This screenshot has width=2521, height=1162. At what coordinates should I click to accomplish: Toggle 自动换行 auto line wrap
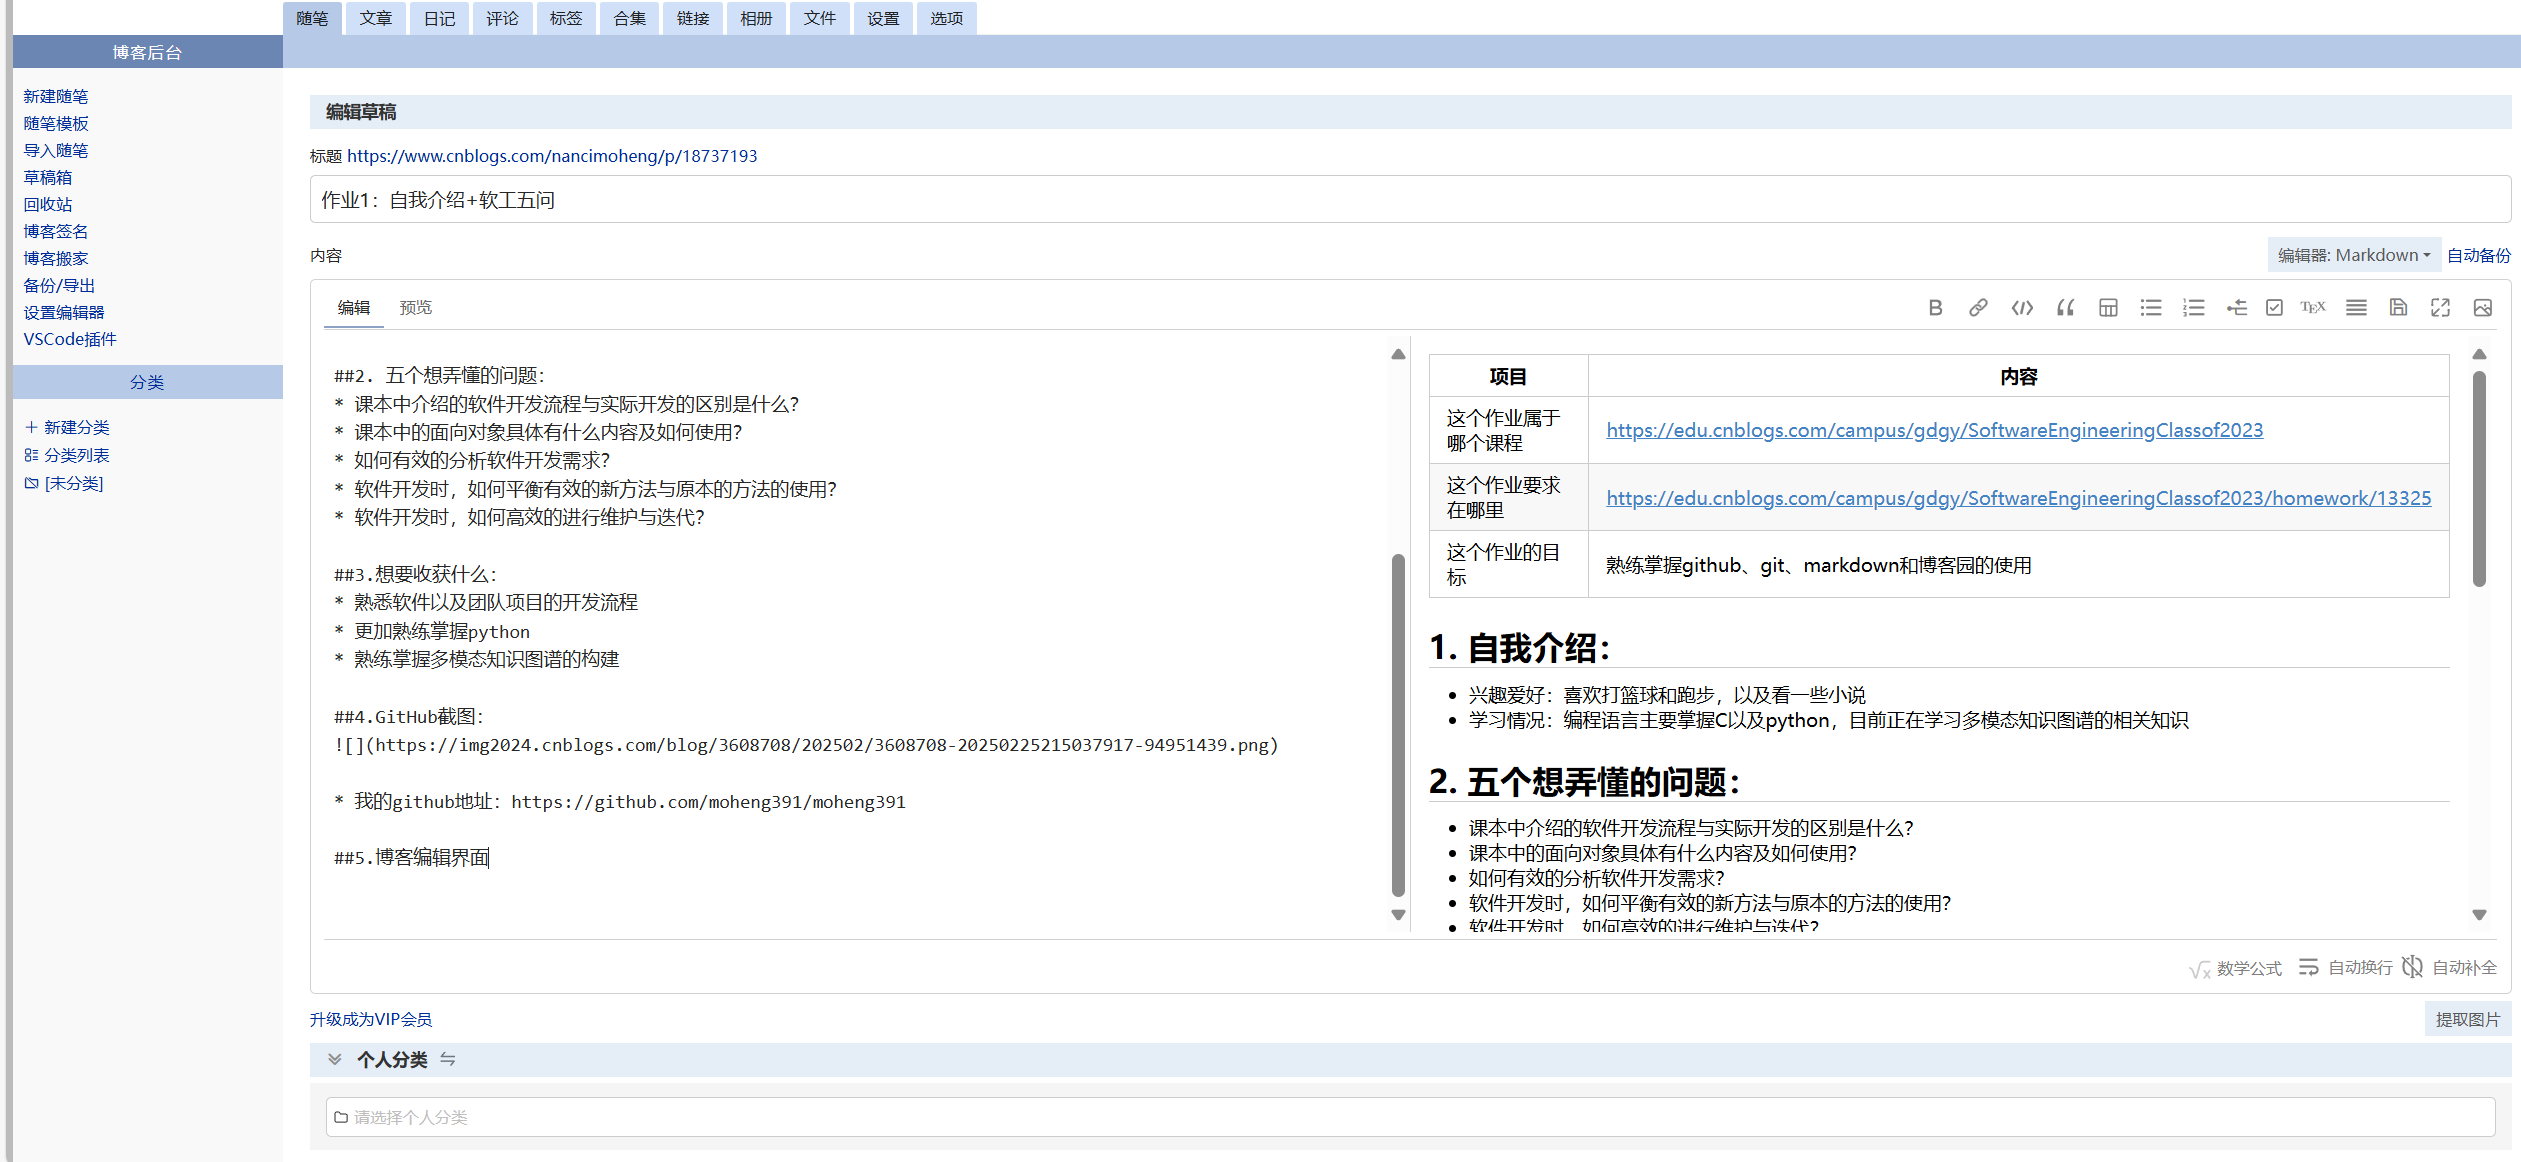click(2345, 968)
